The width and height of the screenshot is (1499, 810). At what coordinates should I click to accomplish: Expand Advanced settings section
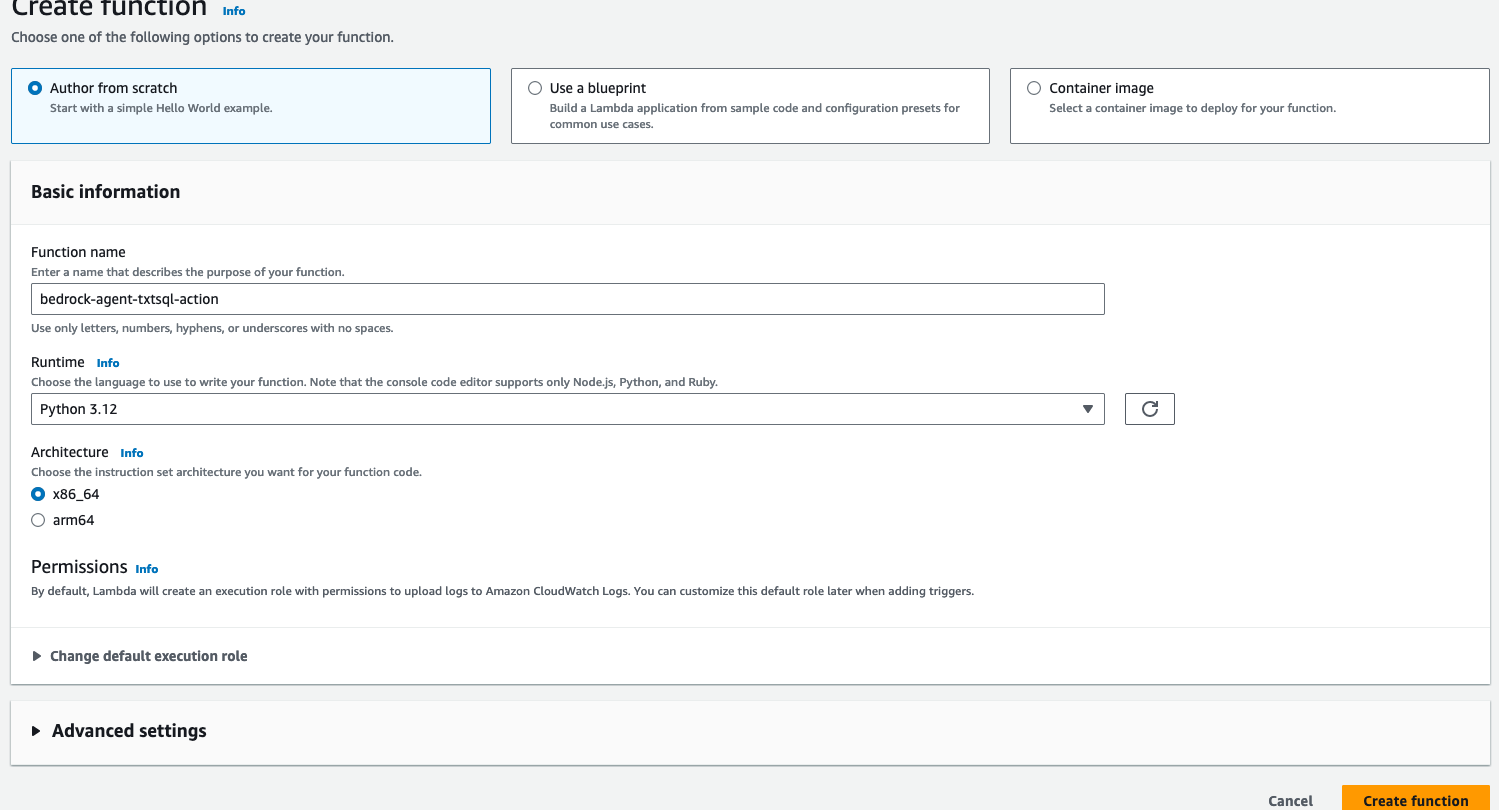point(118,731)
